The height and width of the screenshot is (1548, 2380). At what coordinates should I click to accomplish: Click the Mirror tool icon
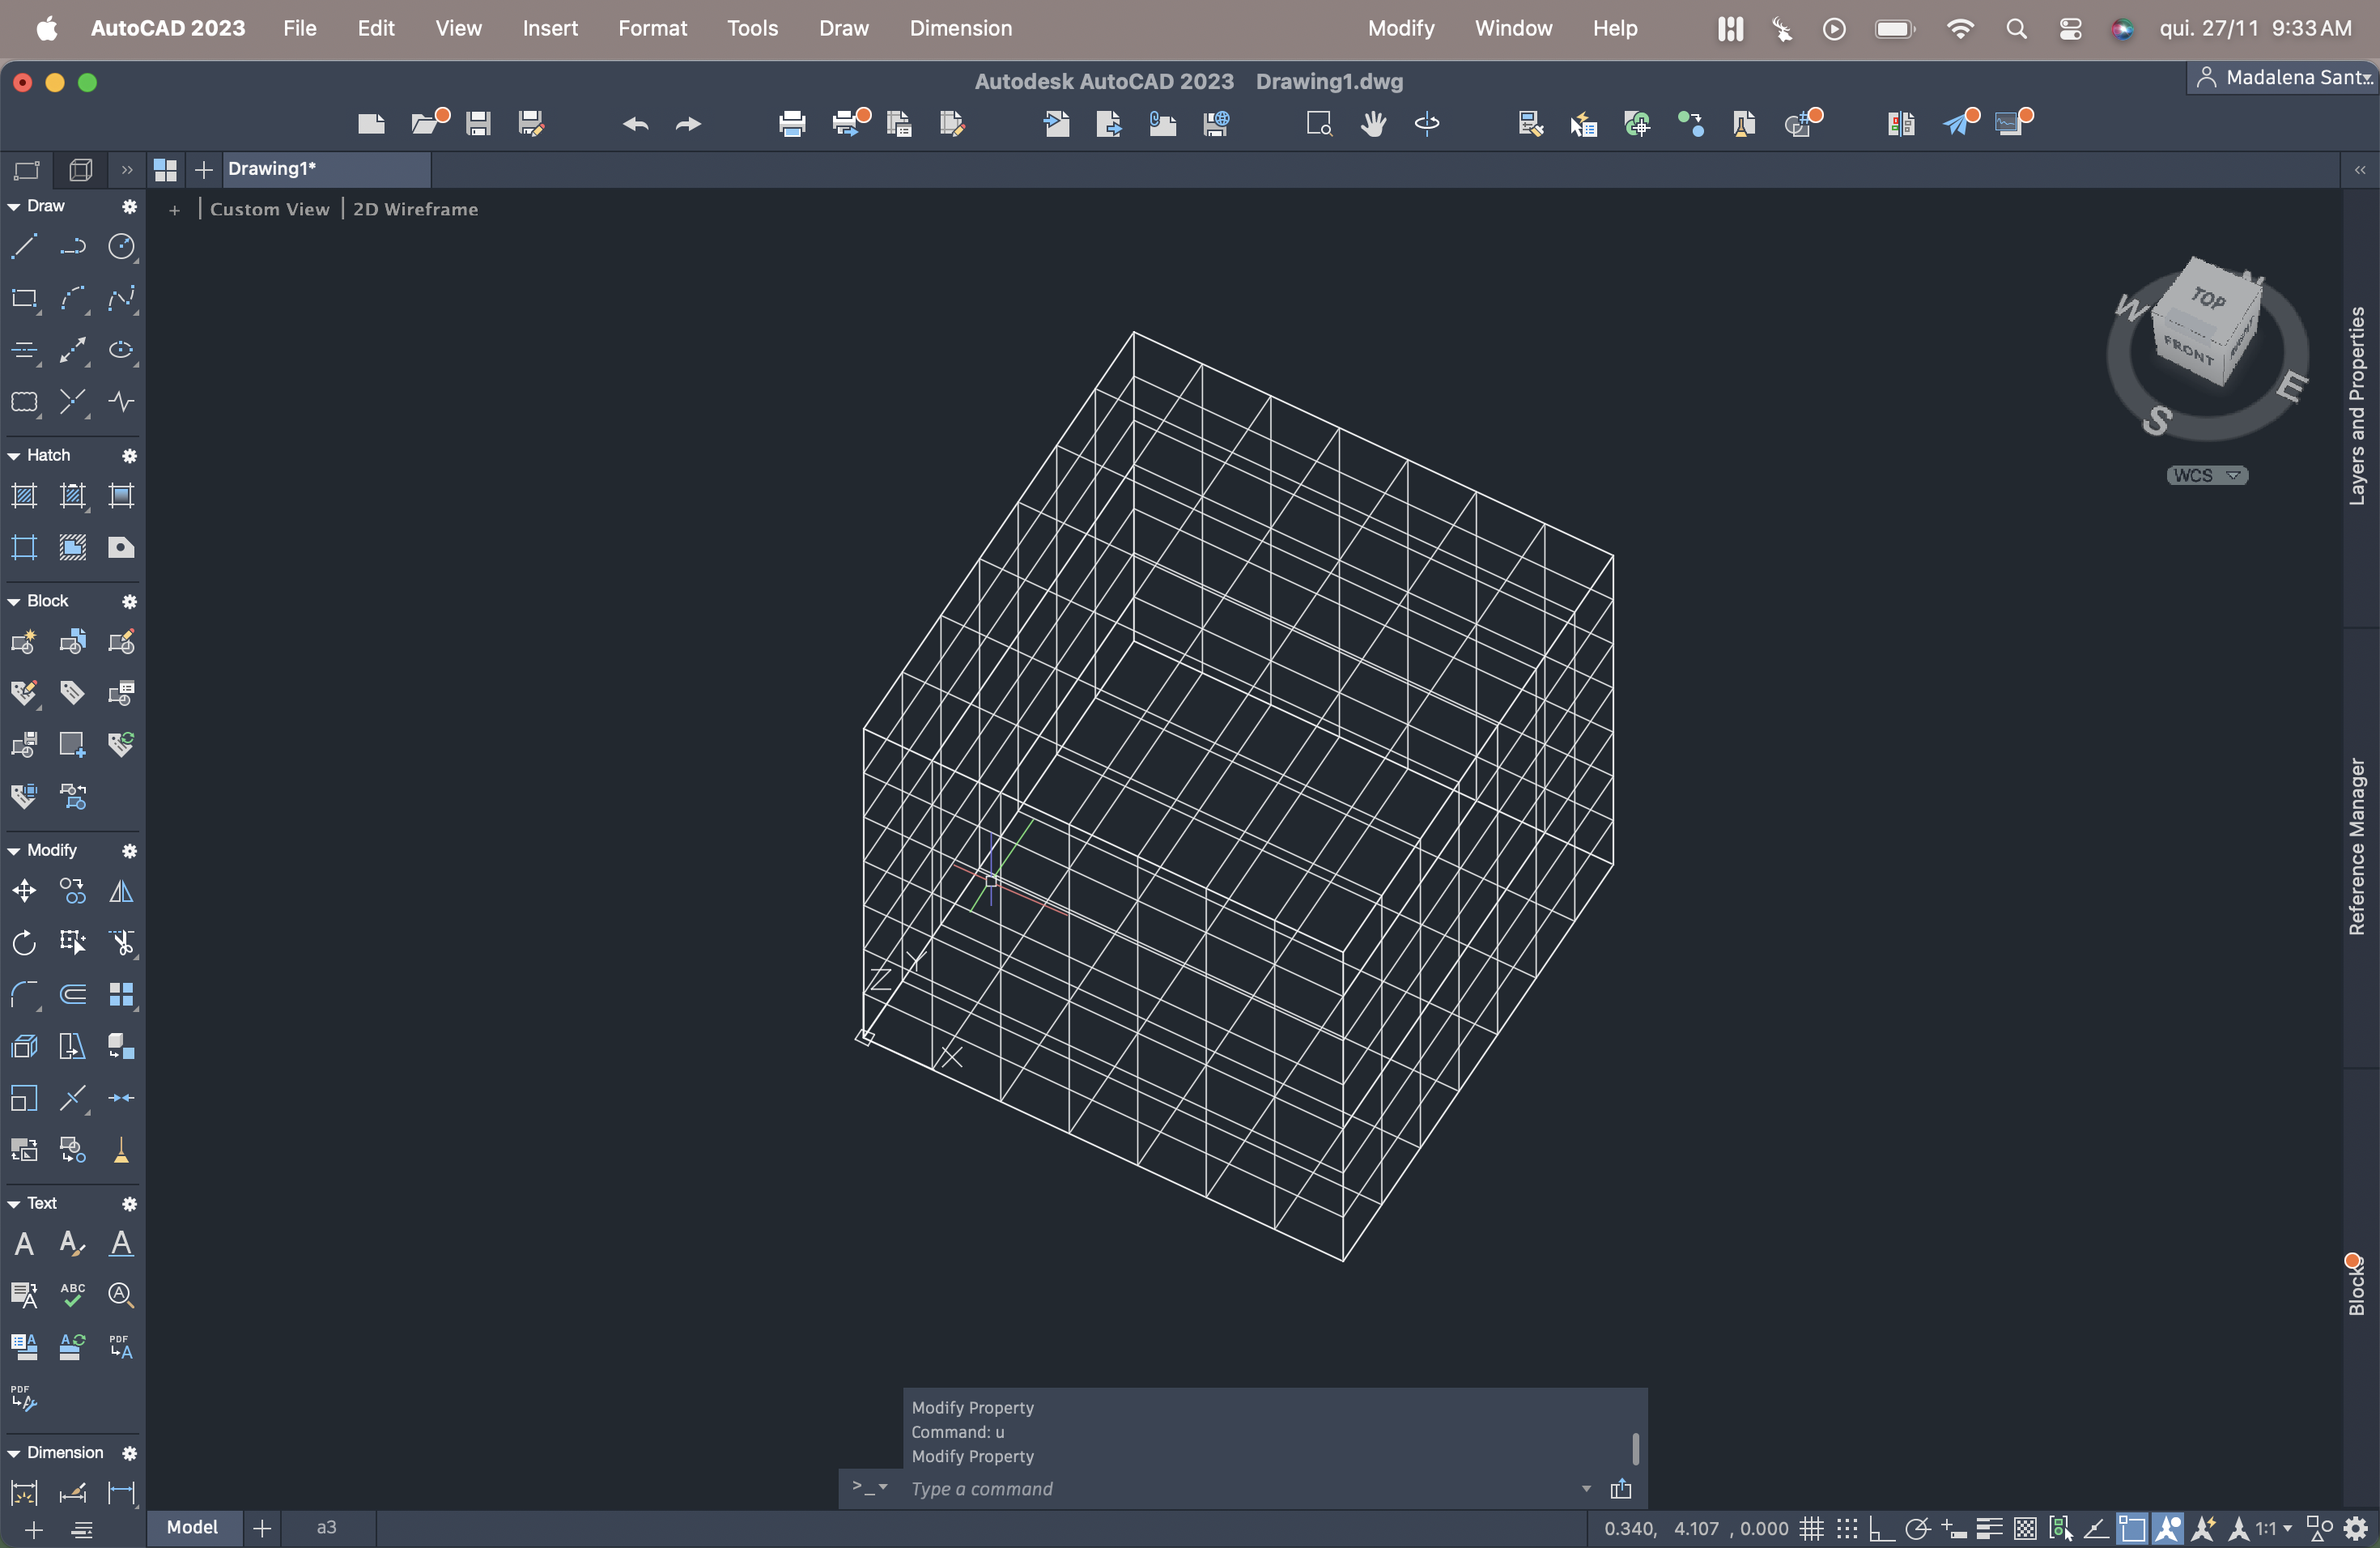tap(121, 890)
